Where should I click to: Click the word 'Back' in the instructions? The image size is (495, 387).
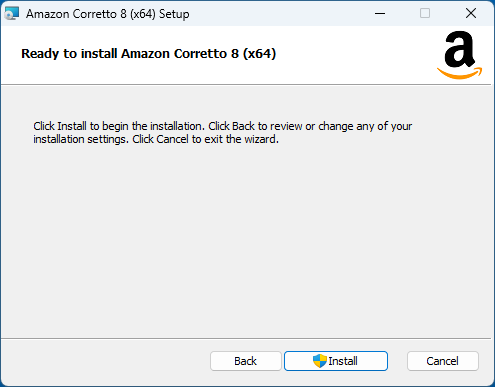coord(243,126)
